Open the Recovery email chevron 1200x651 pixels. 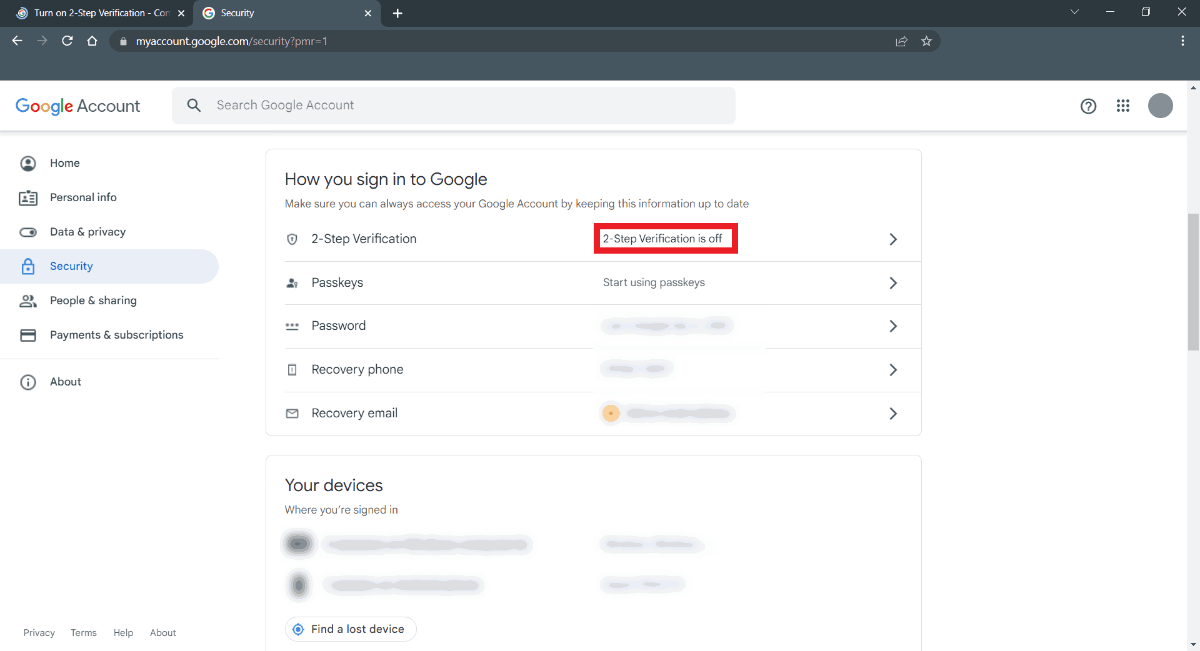(x=893, y=413)
